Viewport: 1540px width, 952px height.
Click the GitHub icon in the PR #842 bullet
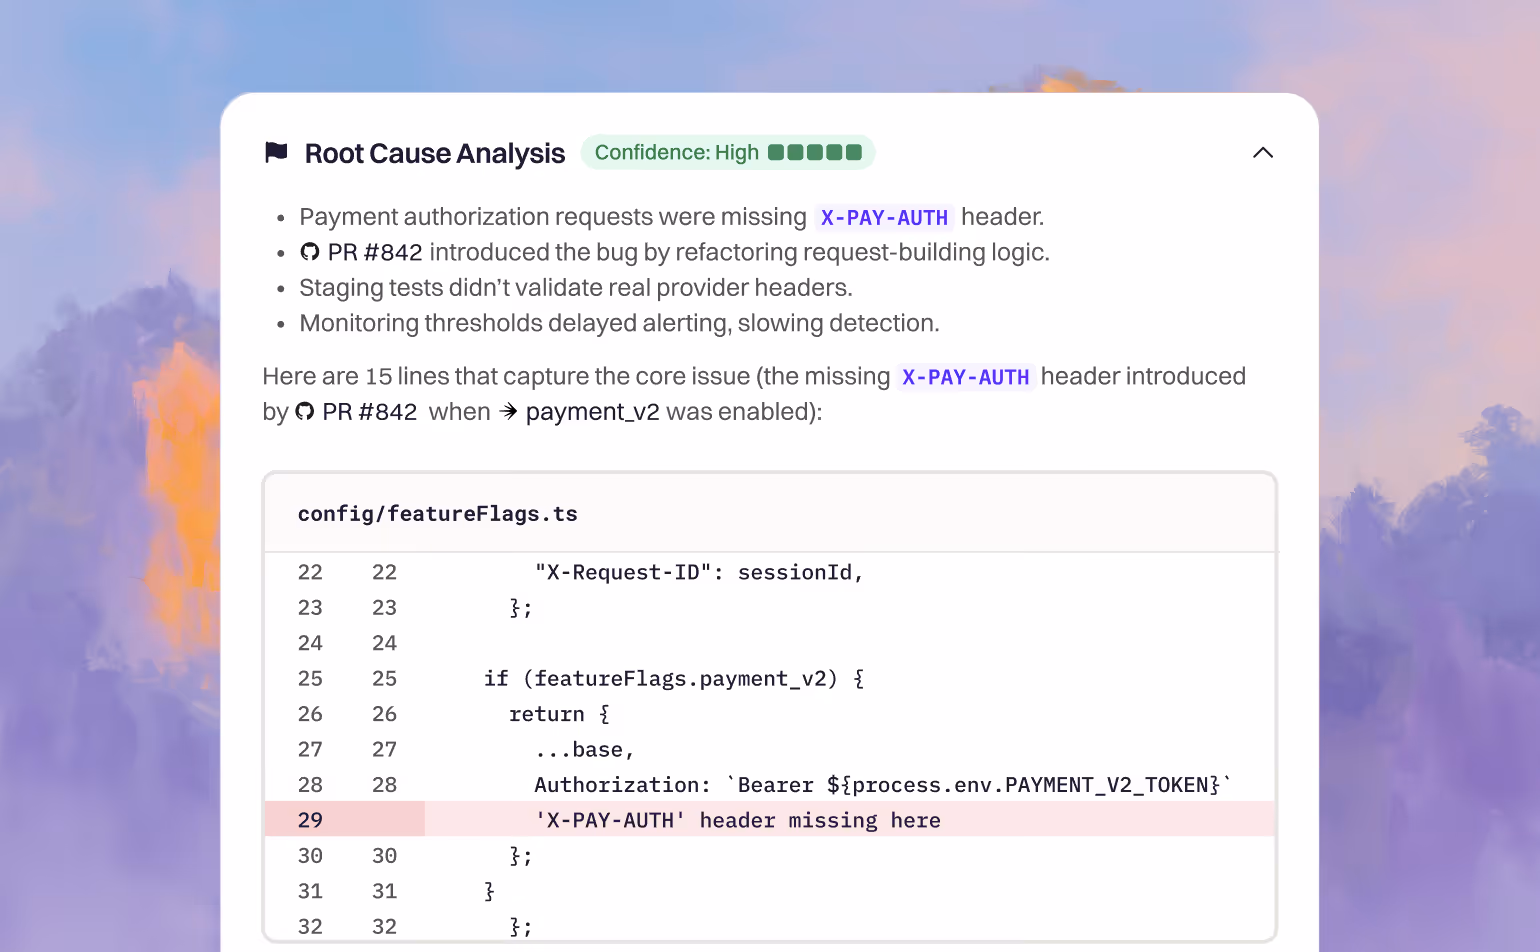coord(310,252)
